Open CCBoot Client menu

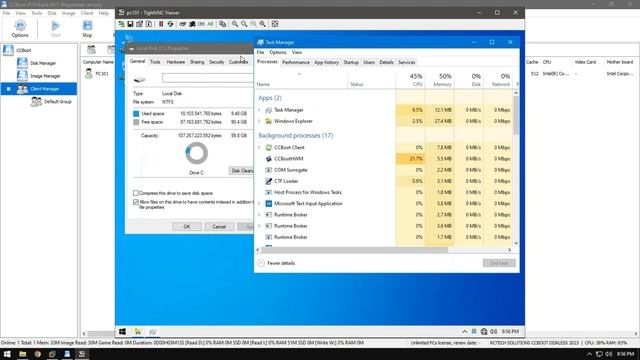[x=87, y=13]
